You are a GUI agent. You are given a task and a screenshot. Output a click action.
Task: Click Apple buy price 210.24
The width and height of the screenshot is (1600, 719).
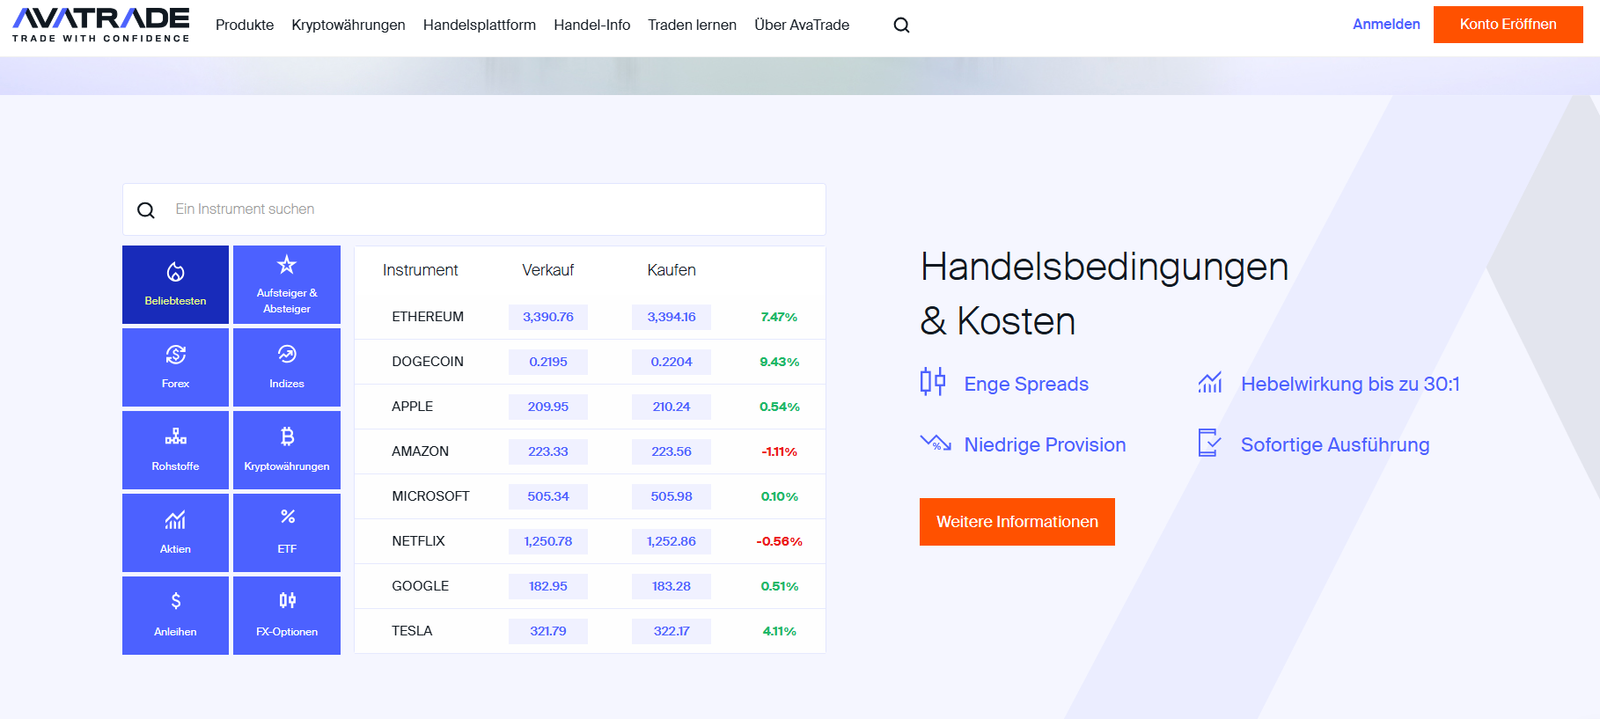671,407
